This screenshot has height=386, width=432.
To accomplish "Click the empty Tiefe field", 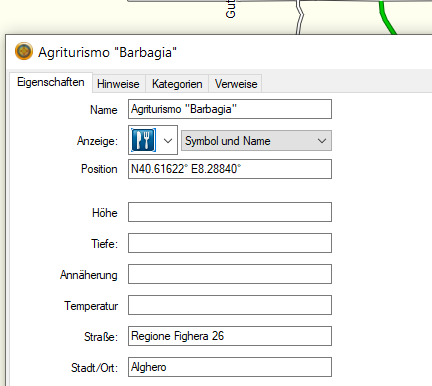I will tap(230, 243).
